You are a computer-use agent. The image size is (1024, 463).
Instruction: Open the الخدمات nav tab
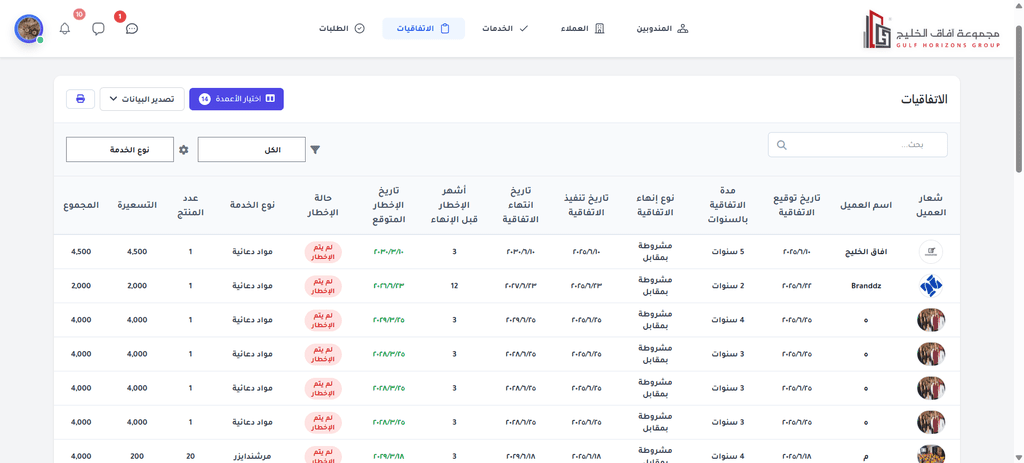(505, 29)
